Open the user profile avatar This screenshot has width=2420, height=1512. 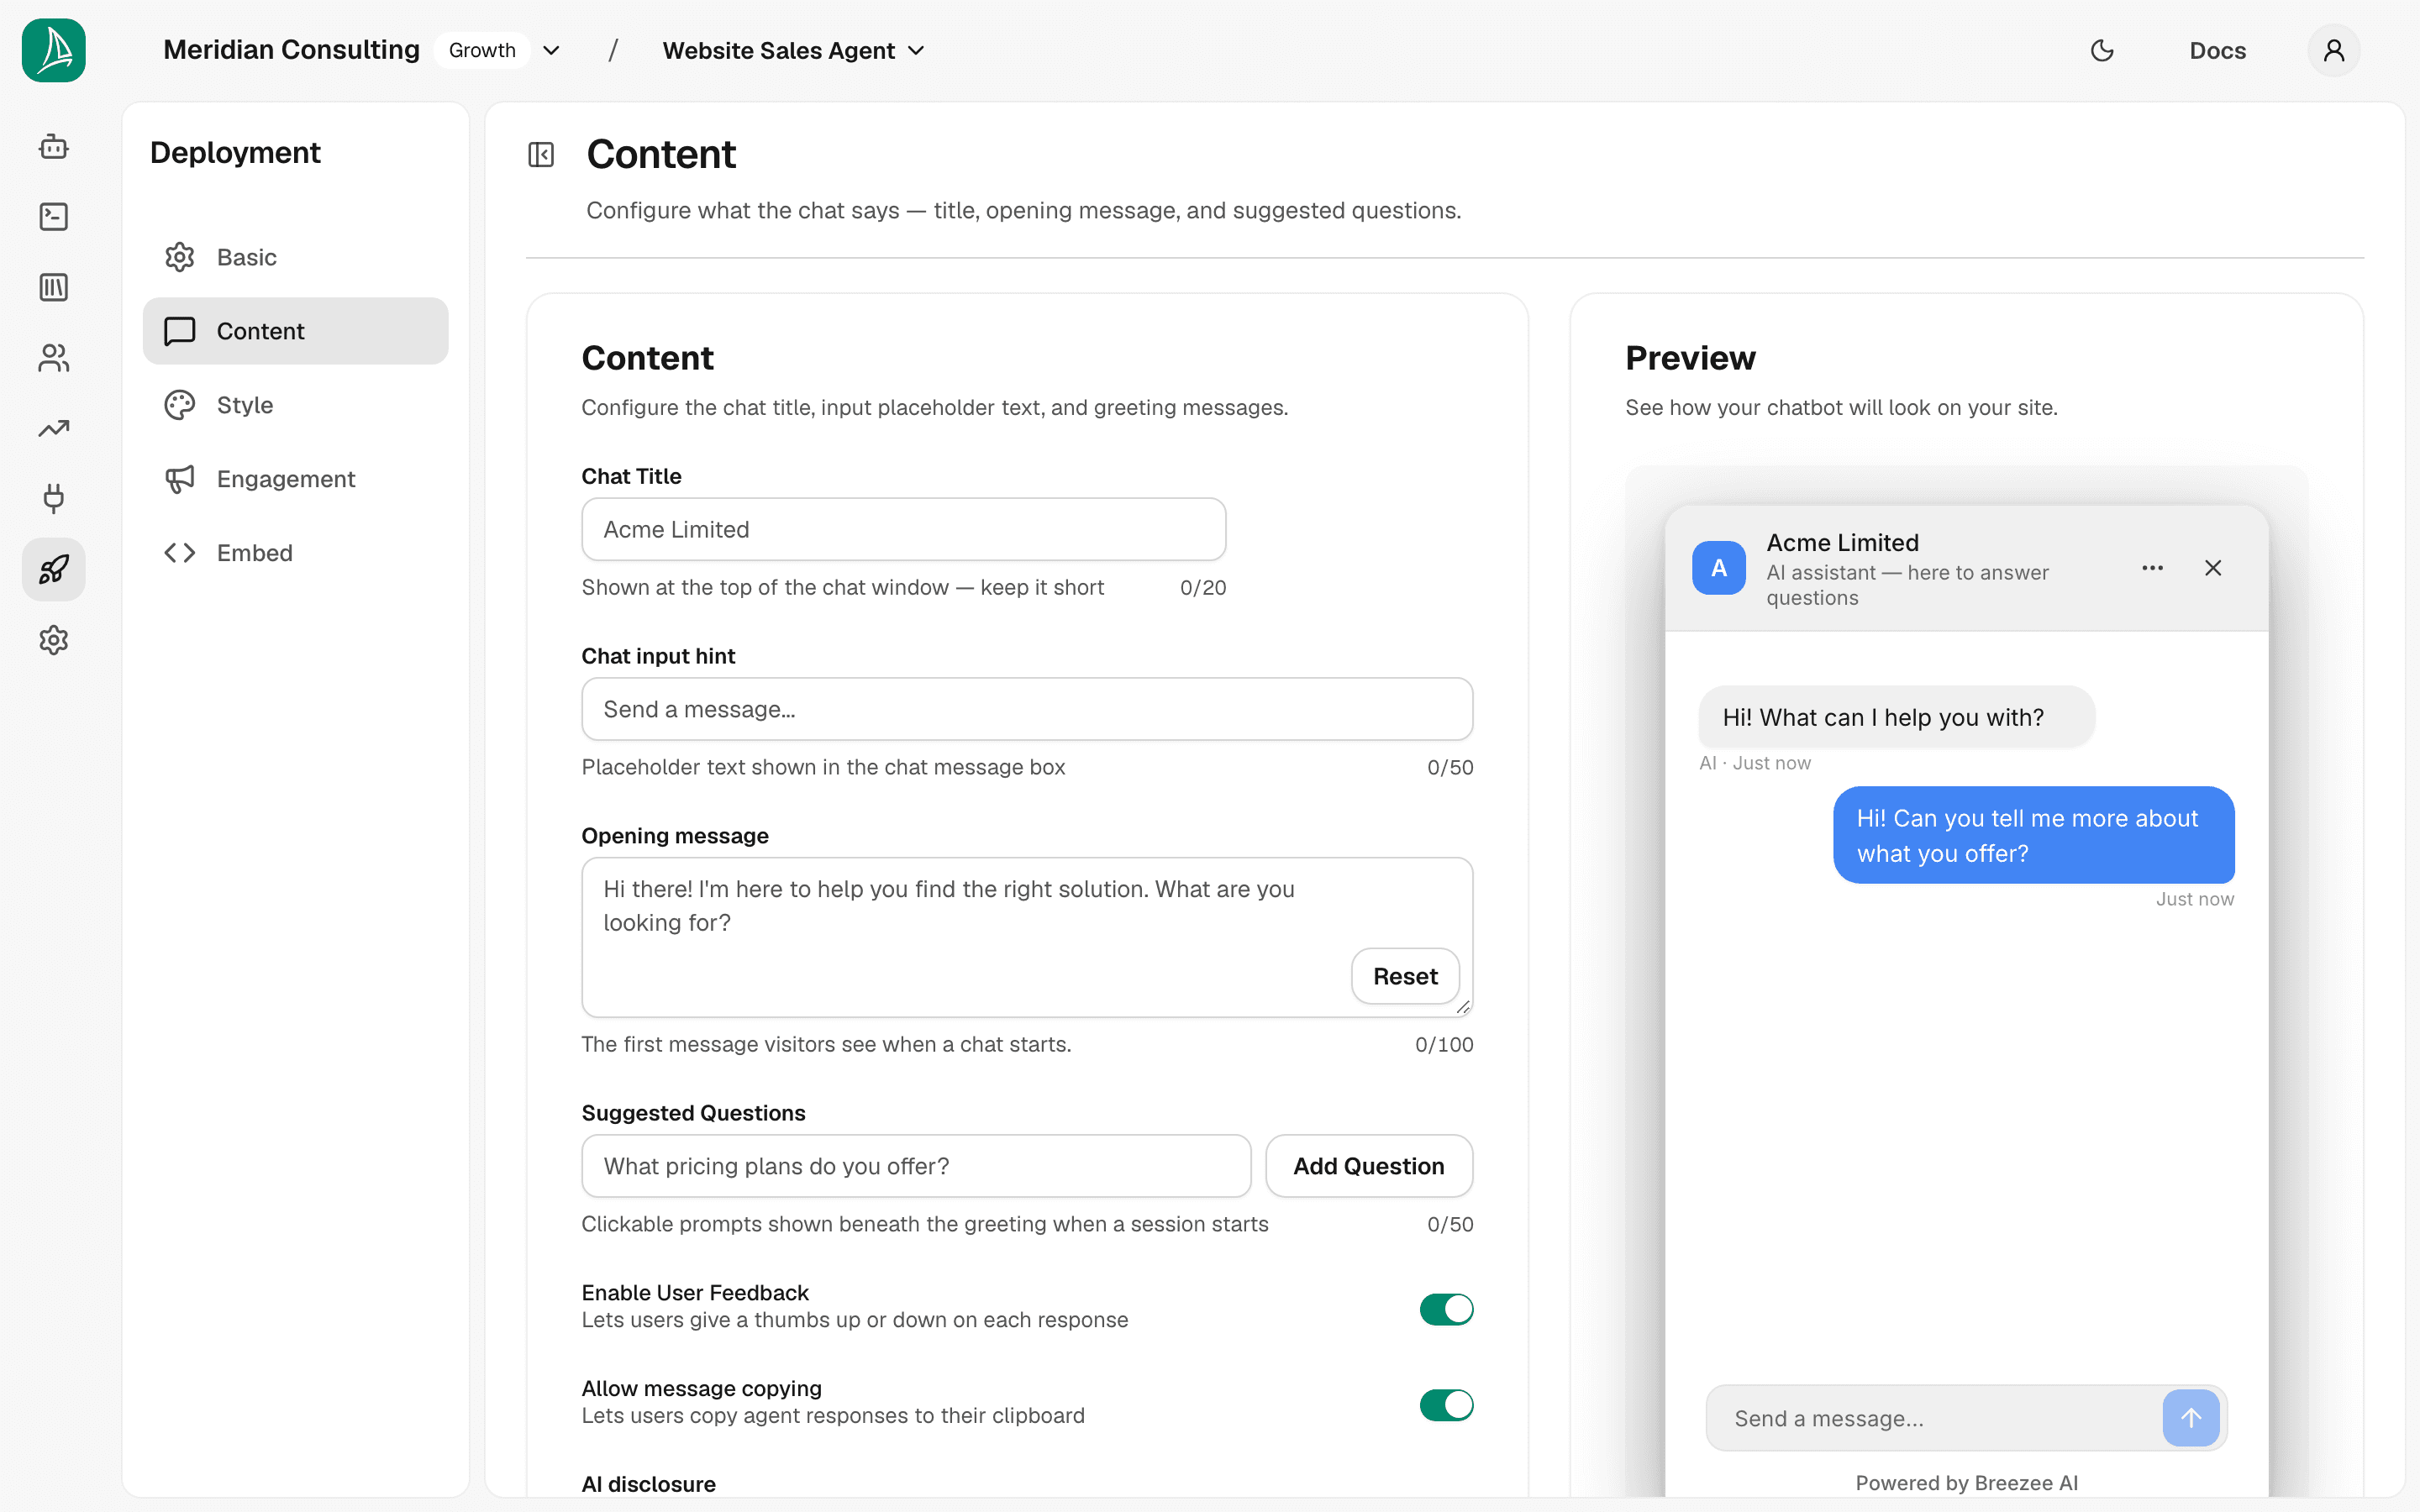tap(2334, 50)
